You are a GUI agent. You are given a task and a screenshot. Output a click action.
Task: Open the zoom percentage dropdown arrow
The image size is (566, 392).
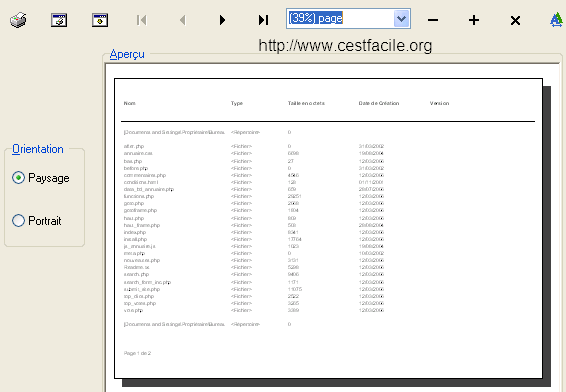(x=401, y=18)
